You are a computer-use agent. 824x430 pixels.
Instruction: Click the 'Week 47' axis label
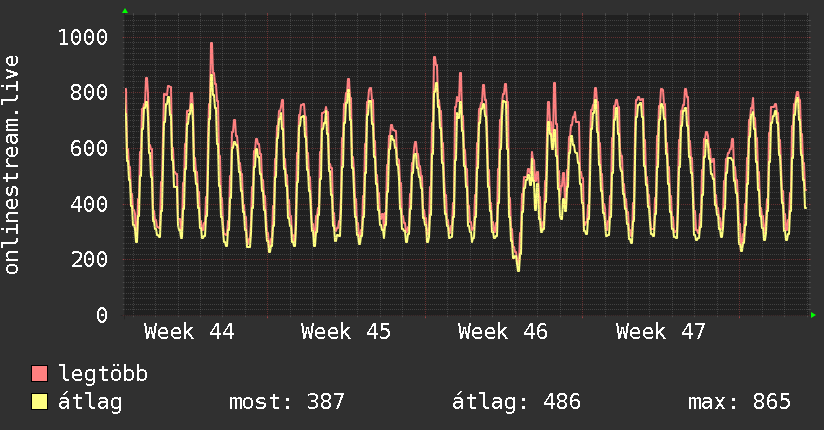point(661,332)
